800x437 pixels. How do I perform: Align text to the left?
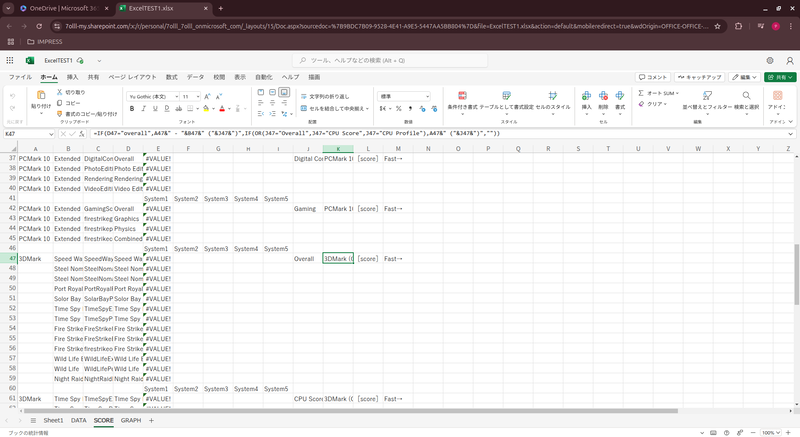[x=261, y=103]
